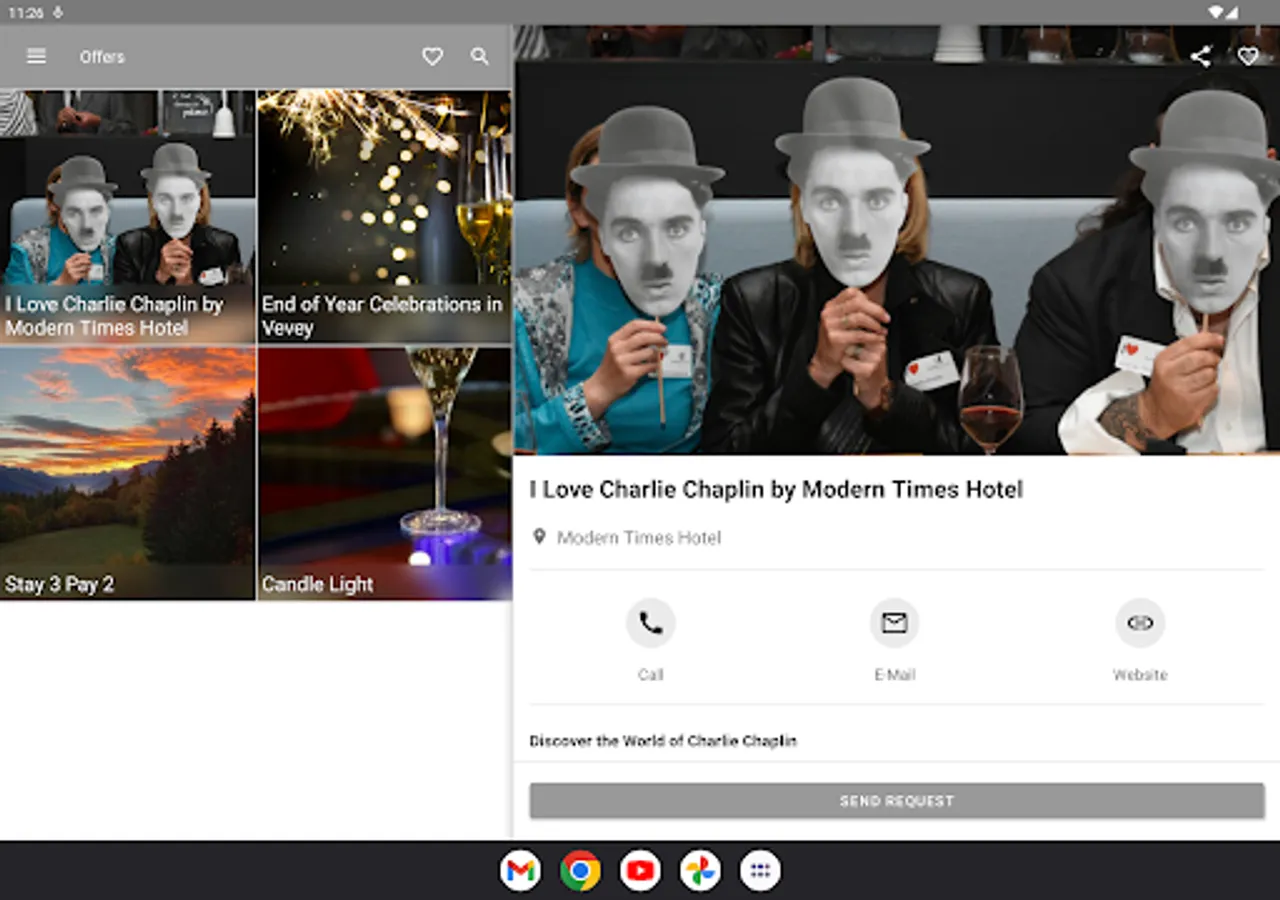1280x900 pixels.
Task: Tap the Modern Times Hotel location text
Action: [639, 538]
